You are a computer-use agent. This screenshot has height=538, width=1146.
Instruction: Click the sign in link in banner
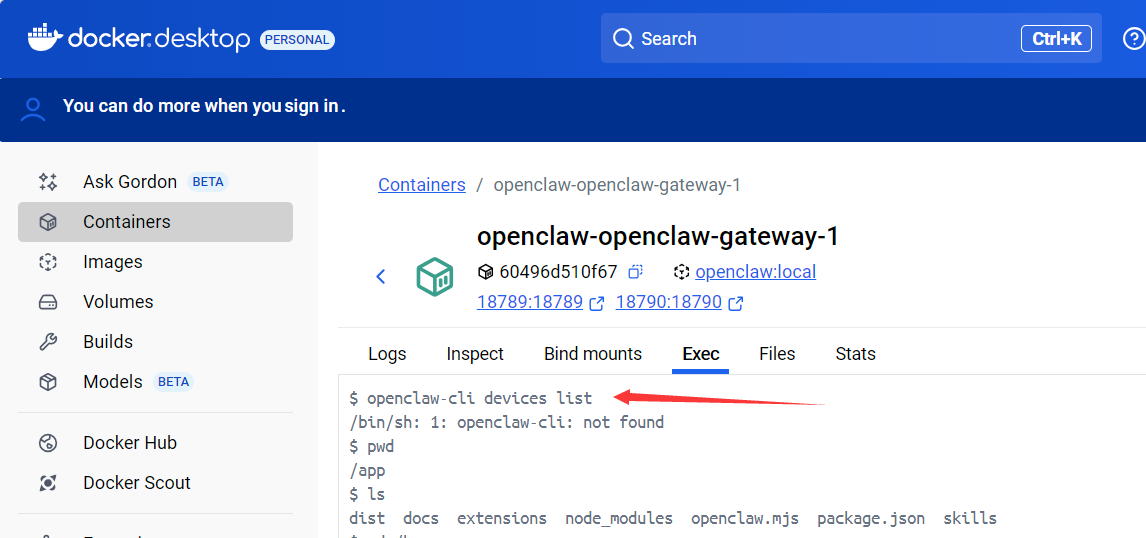(x=312, y=106)
